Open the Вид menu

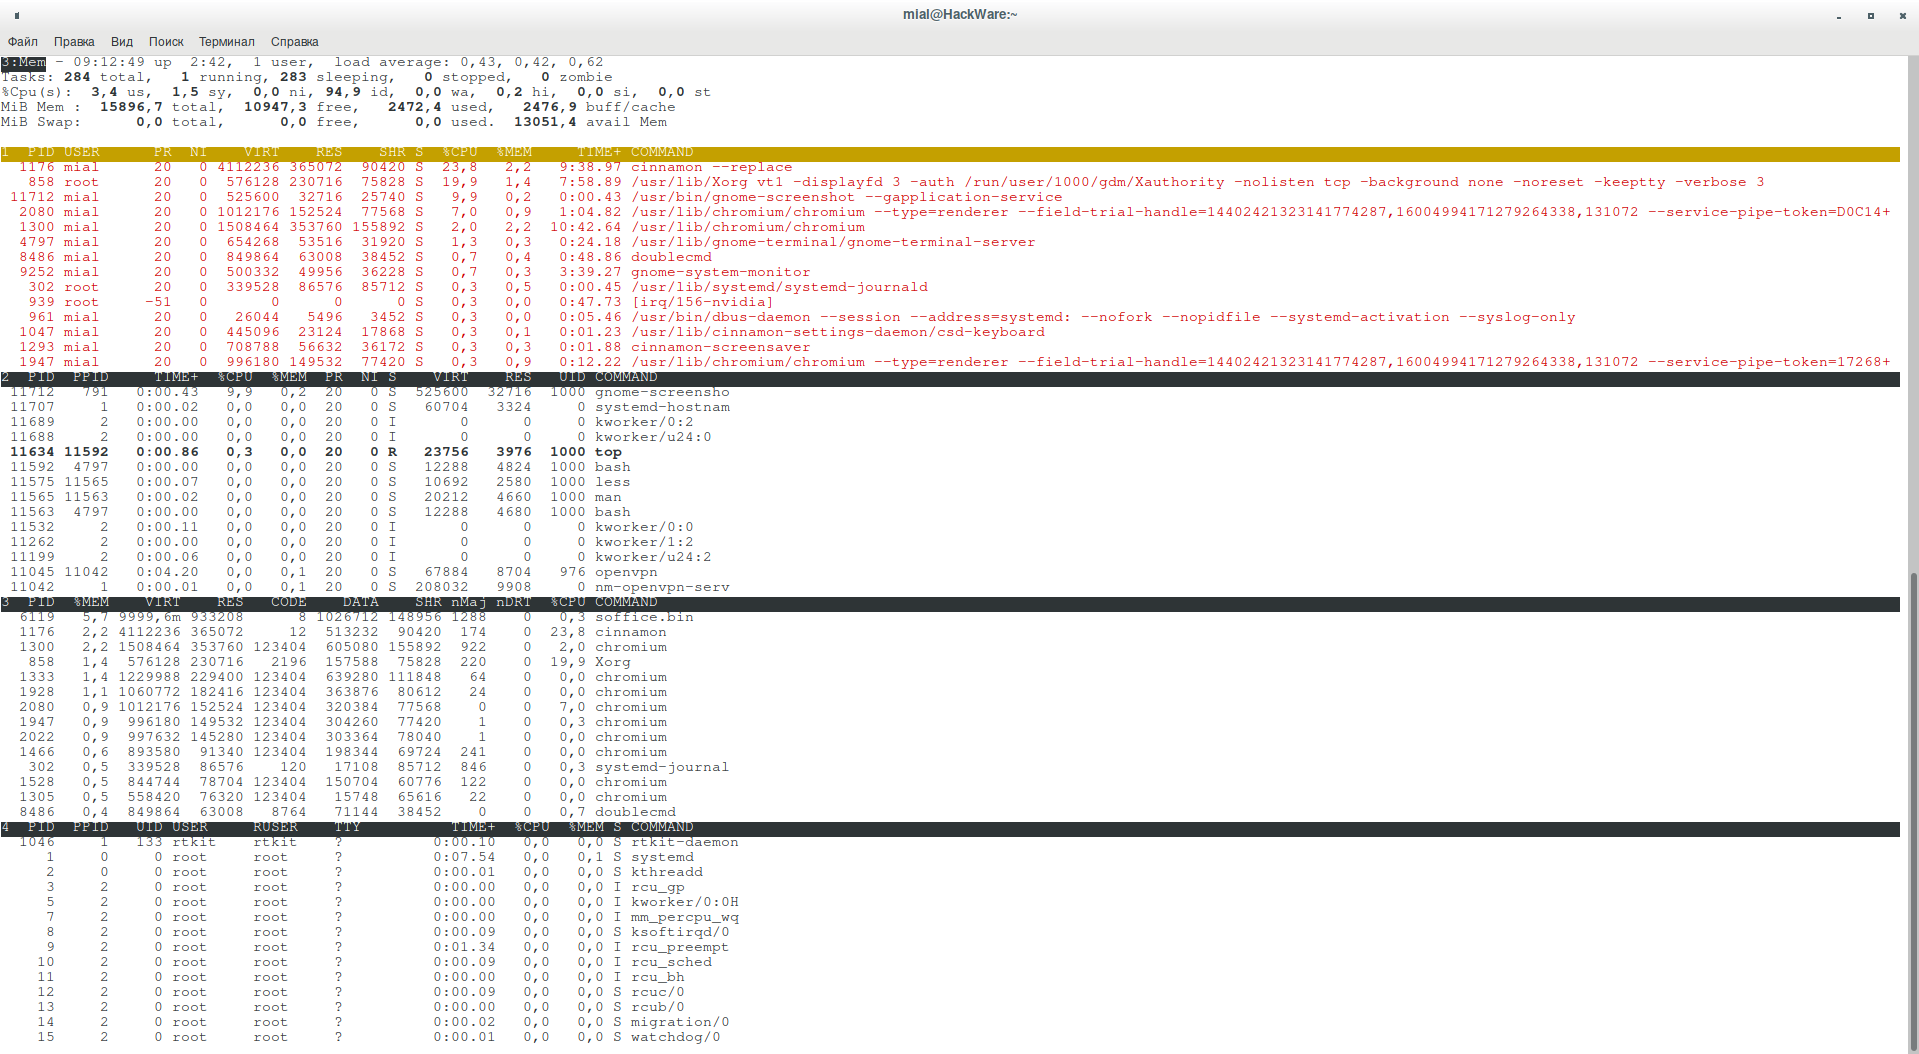click(122, 42)
